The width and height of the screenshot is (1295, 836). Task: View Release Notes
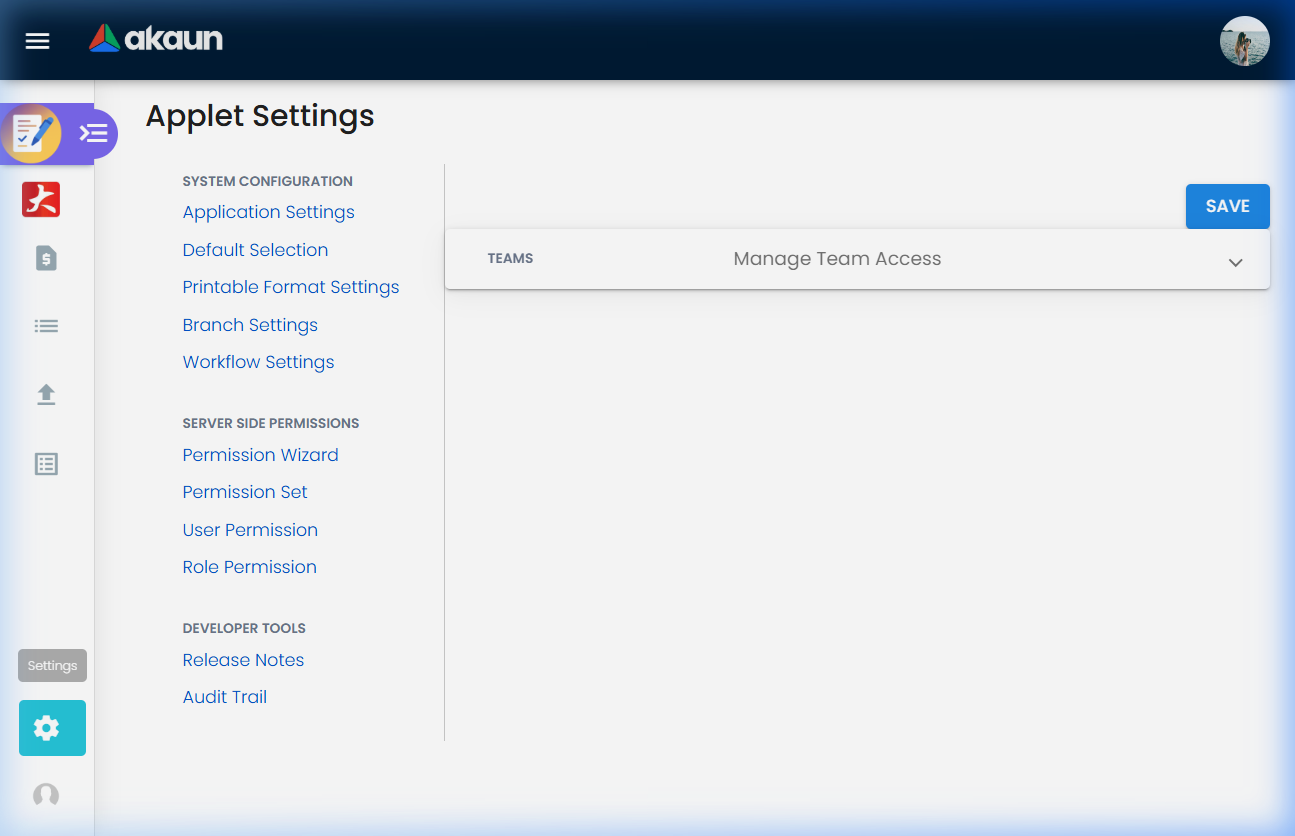click(x=243, y=660)
